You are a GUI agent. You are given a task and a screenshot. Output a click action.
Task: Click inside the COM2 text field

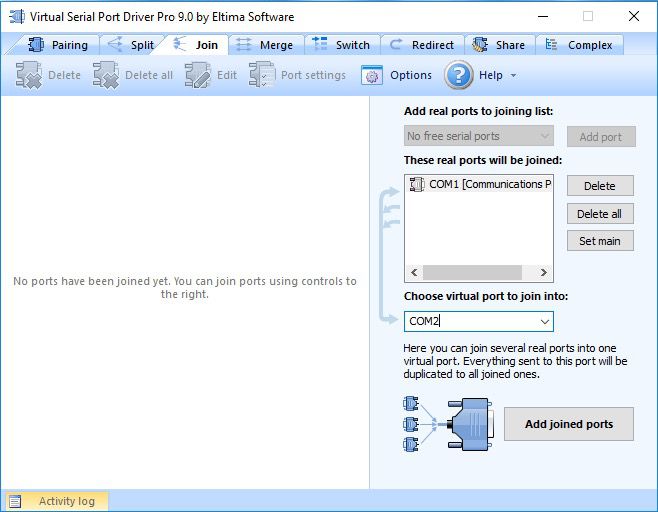point(471,321)
